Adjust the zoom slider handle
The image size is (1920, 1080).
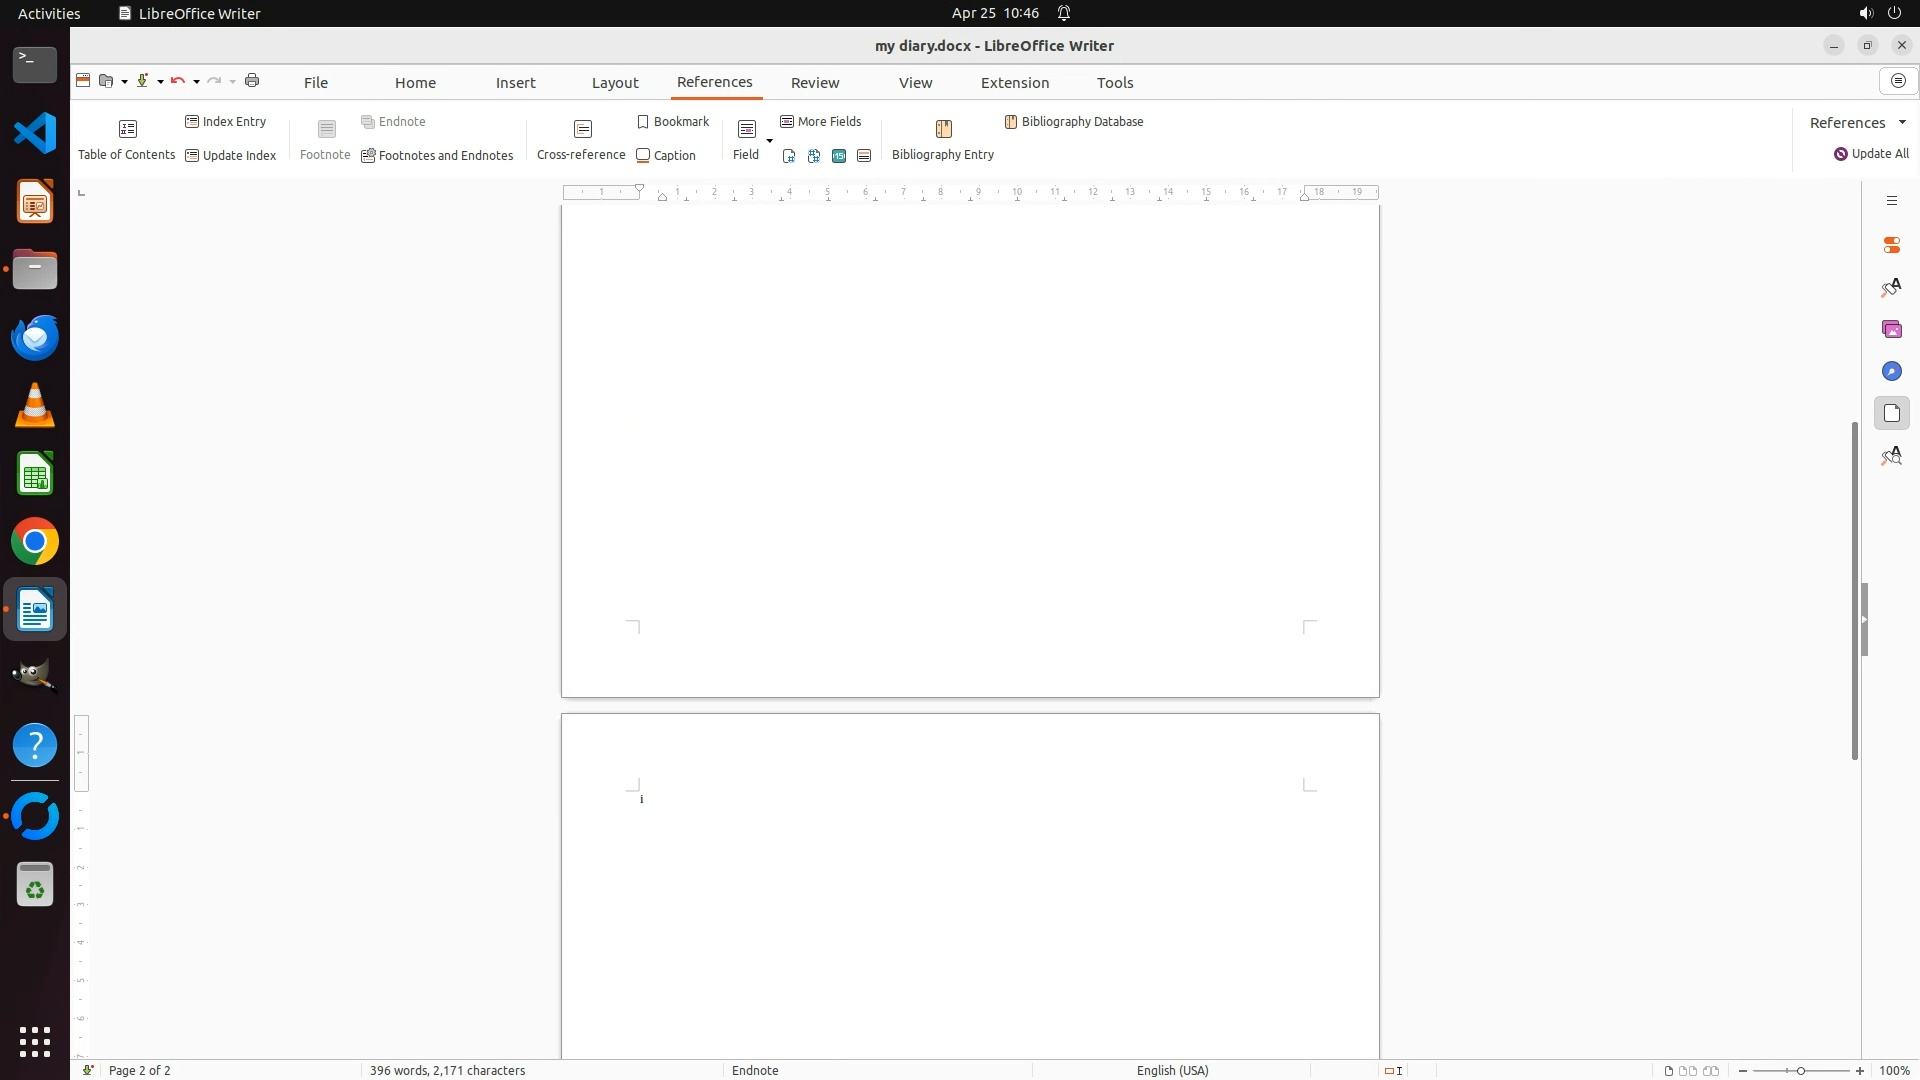click(1800, 1070)
